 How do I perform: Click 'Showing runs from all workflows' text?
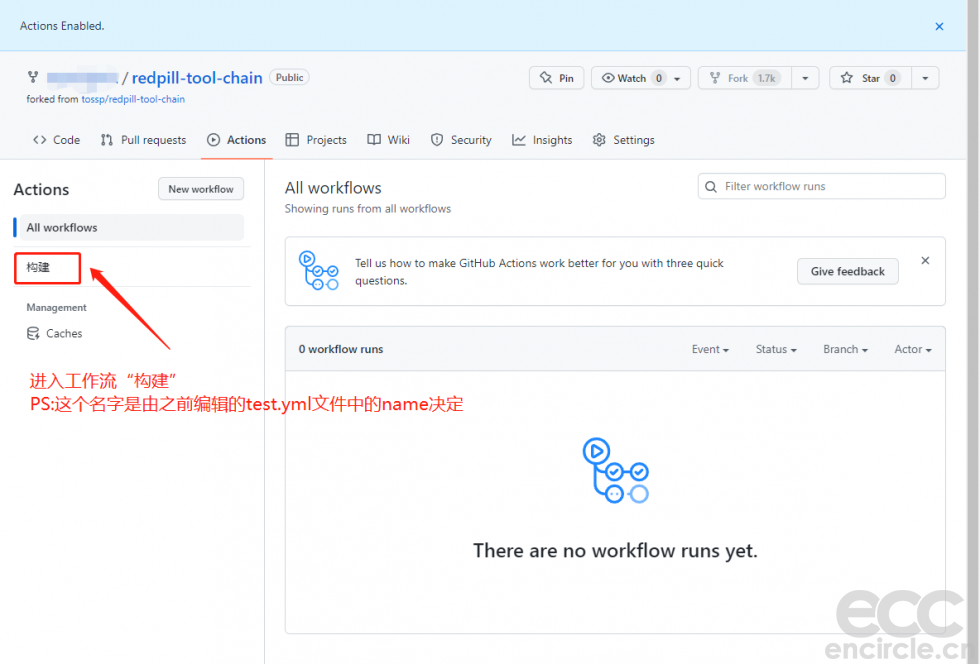coord(368,209)
